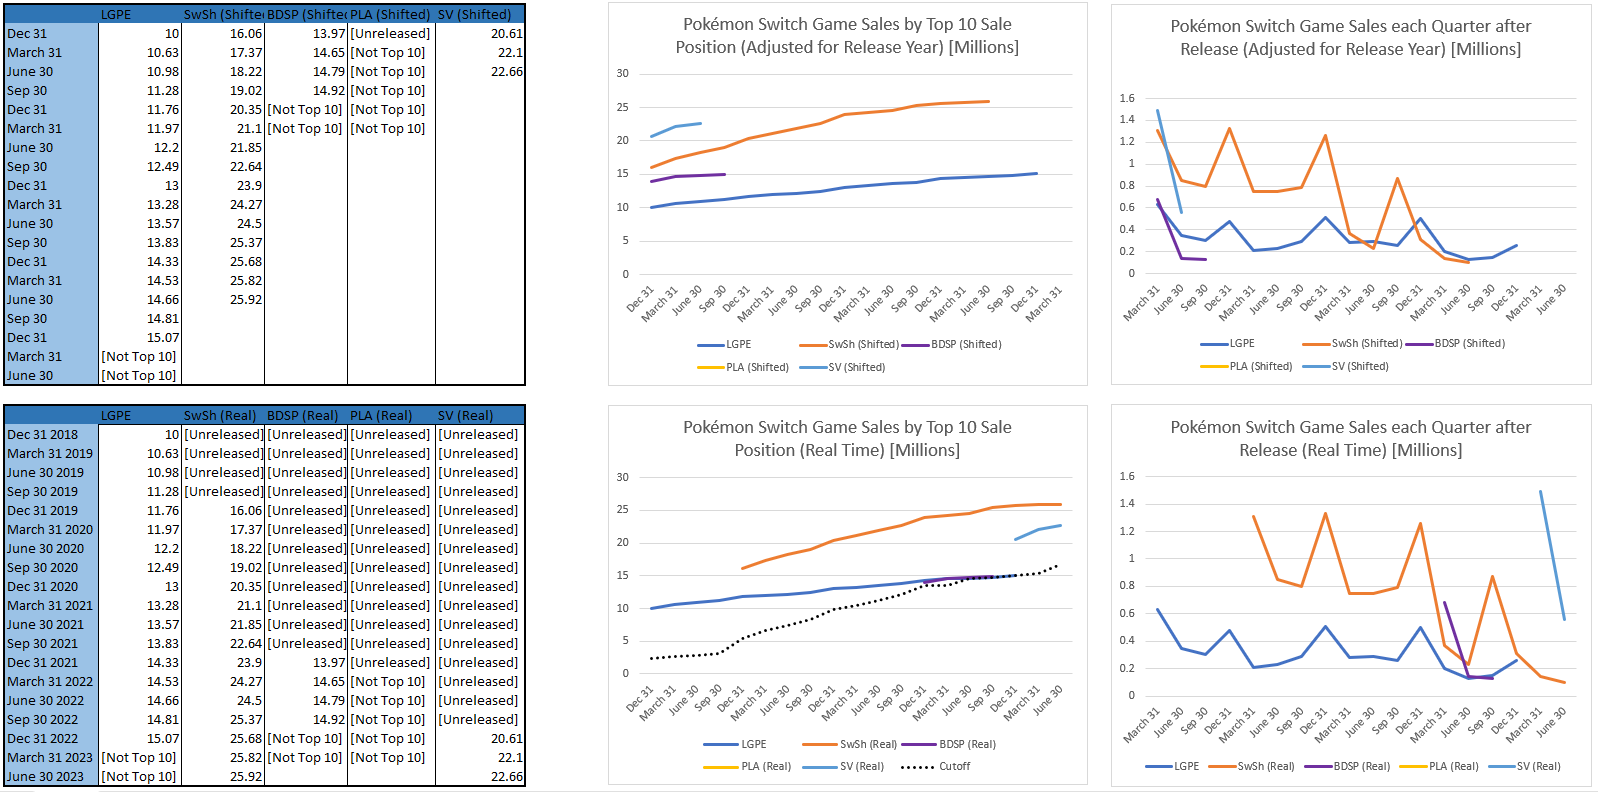Select the June 30 2019 row label
This screenshot has width=1598, height=792.
coord(51,472)
